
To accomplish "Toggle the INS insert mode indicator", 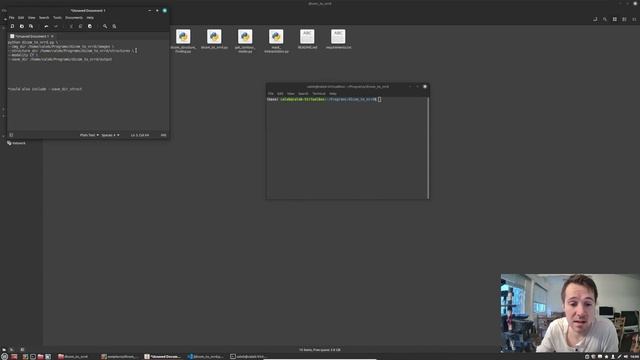I will [163, 135].
